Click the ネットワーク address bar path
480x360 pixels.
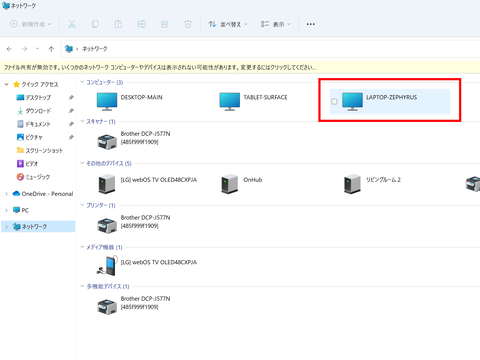tap(95, 49)
